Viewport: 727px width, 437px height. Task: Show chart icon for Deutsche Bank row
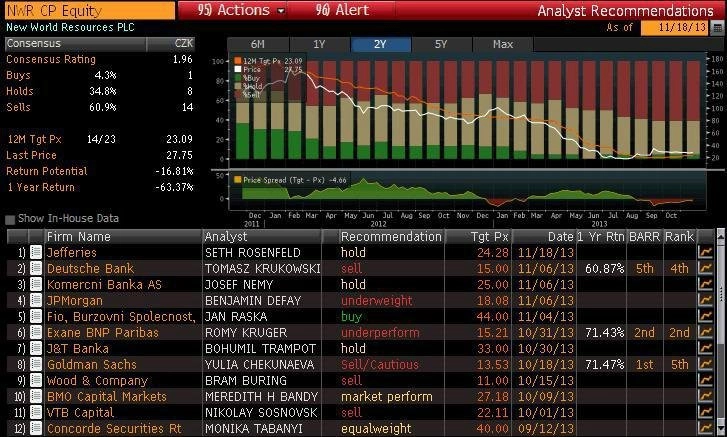[x=705, y=268]
